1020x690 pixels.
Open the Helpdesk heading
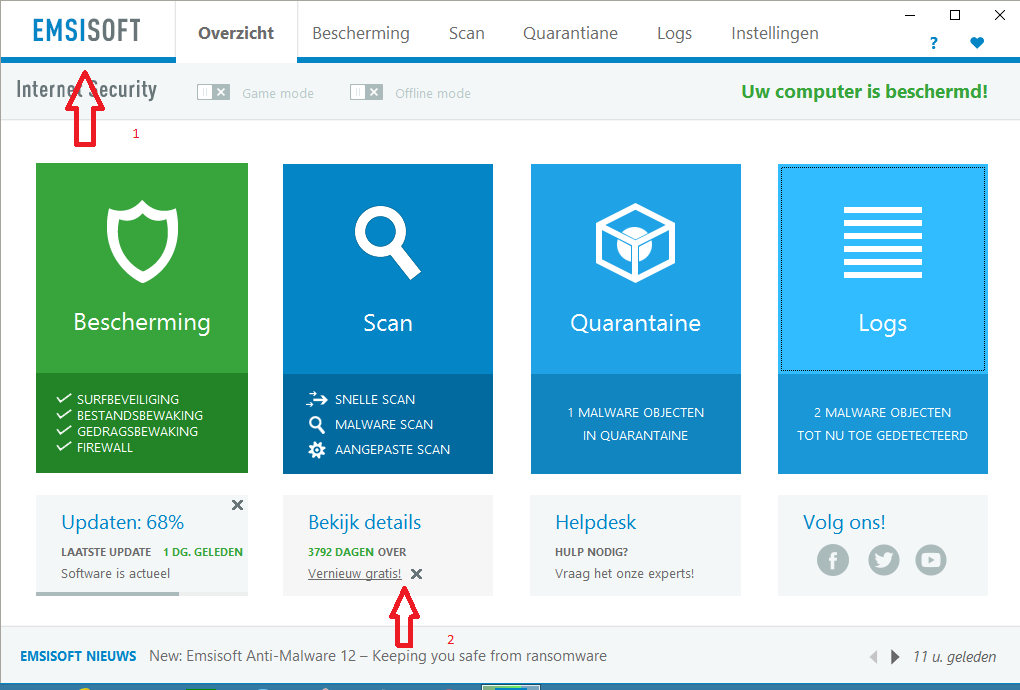pyautogui.click(x=595, y=522)
